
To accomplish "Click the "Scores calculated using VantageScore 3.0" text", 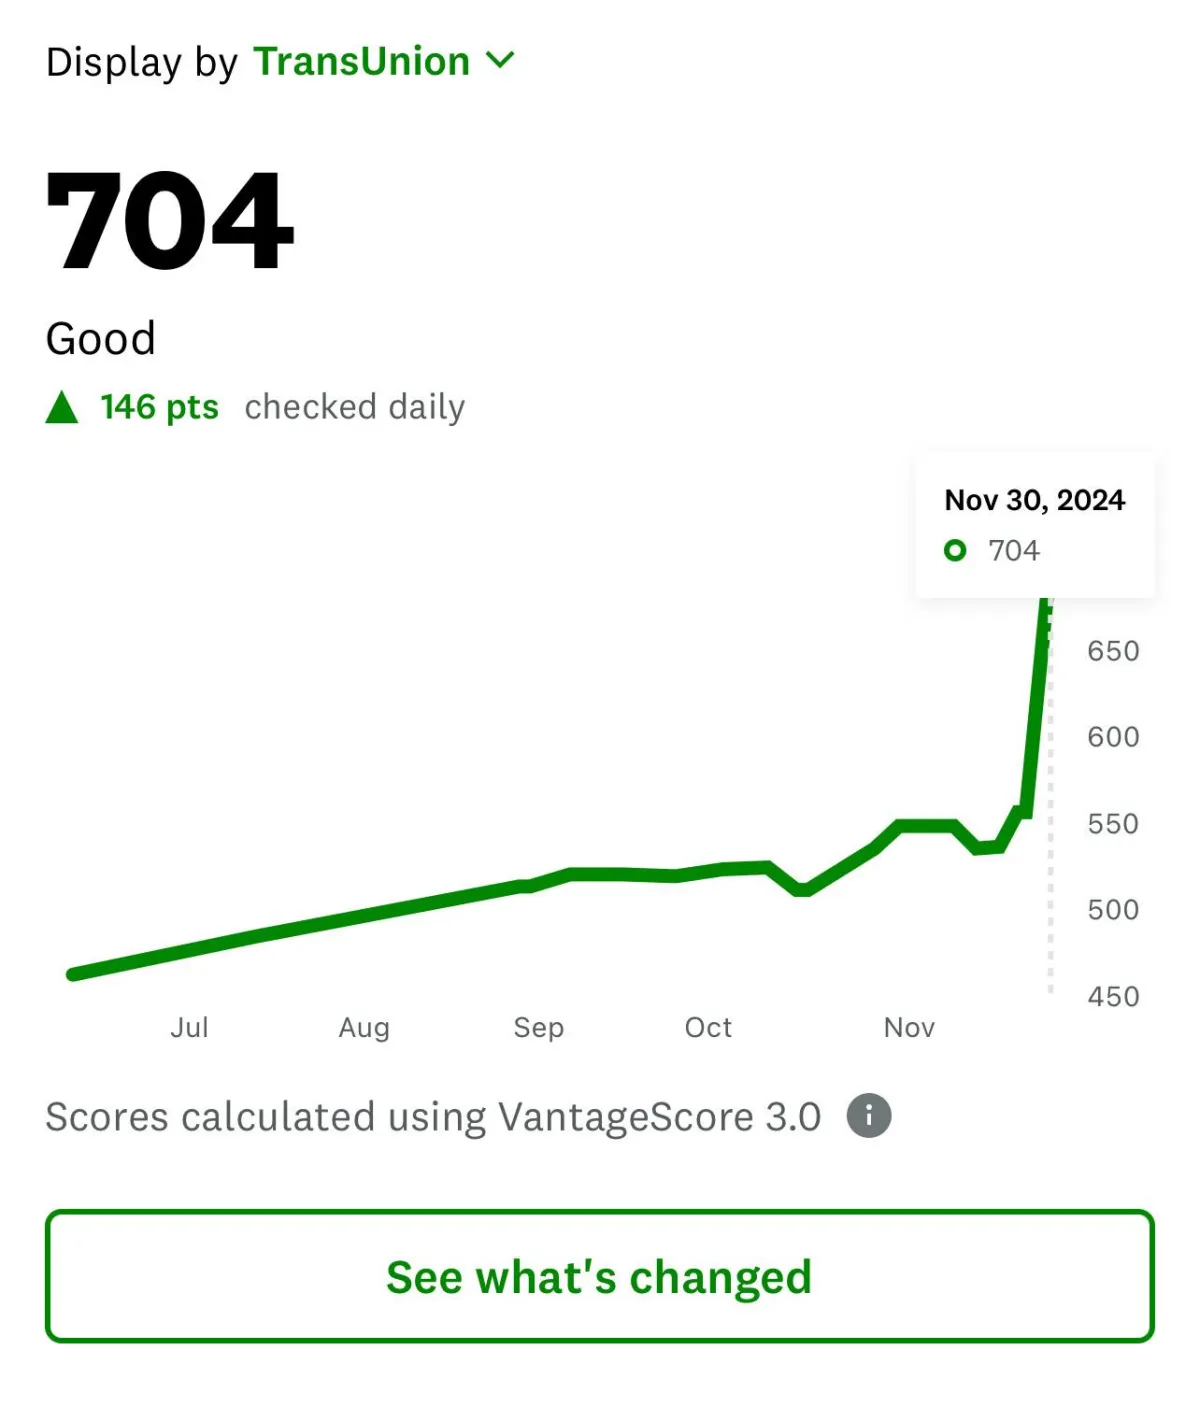I will [x=433, y=1117].
